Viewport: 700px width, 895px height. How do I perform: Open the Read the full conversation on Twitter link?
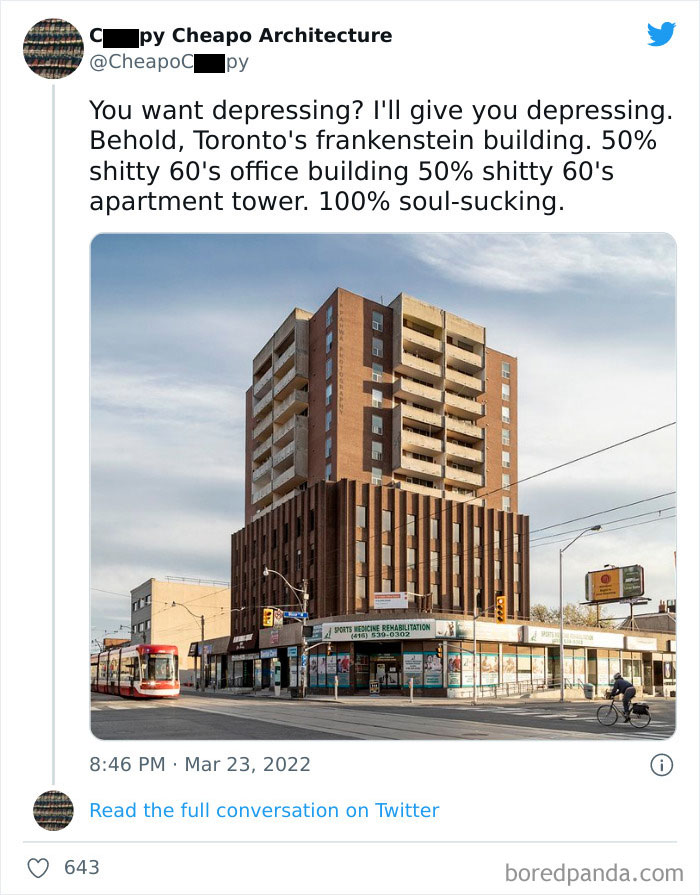pyautogui.click(x=264, y=810)
